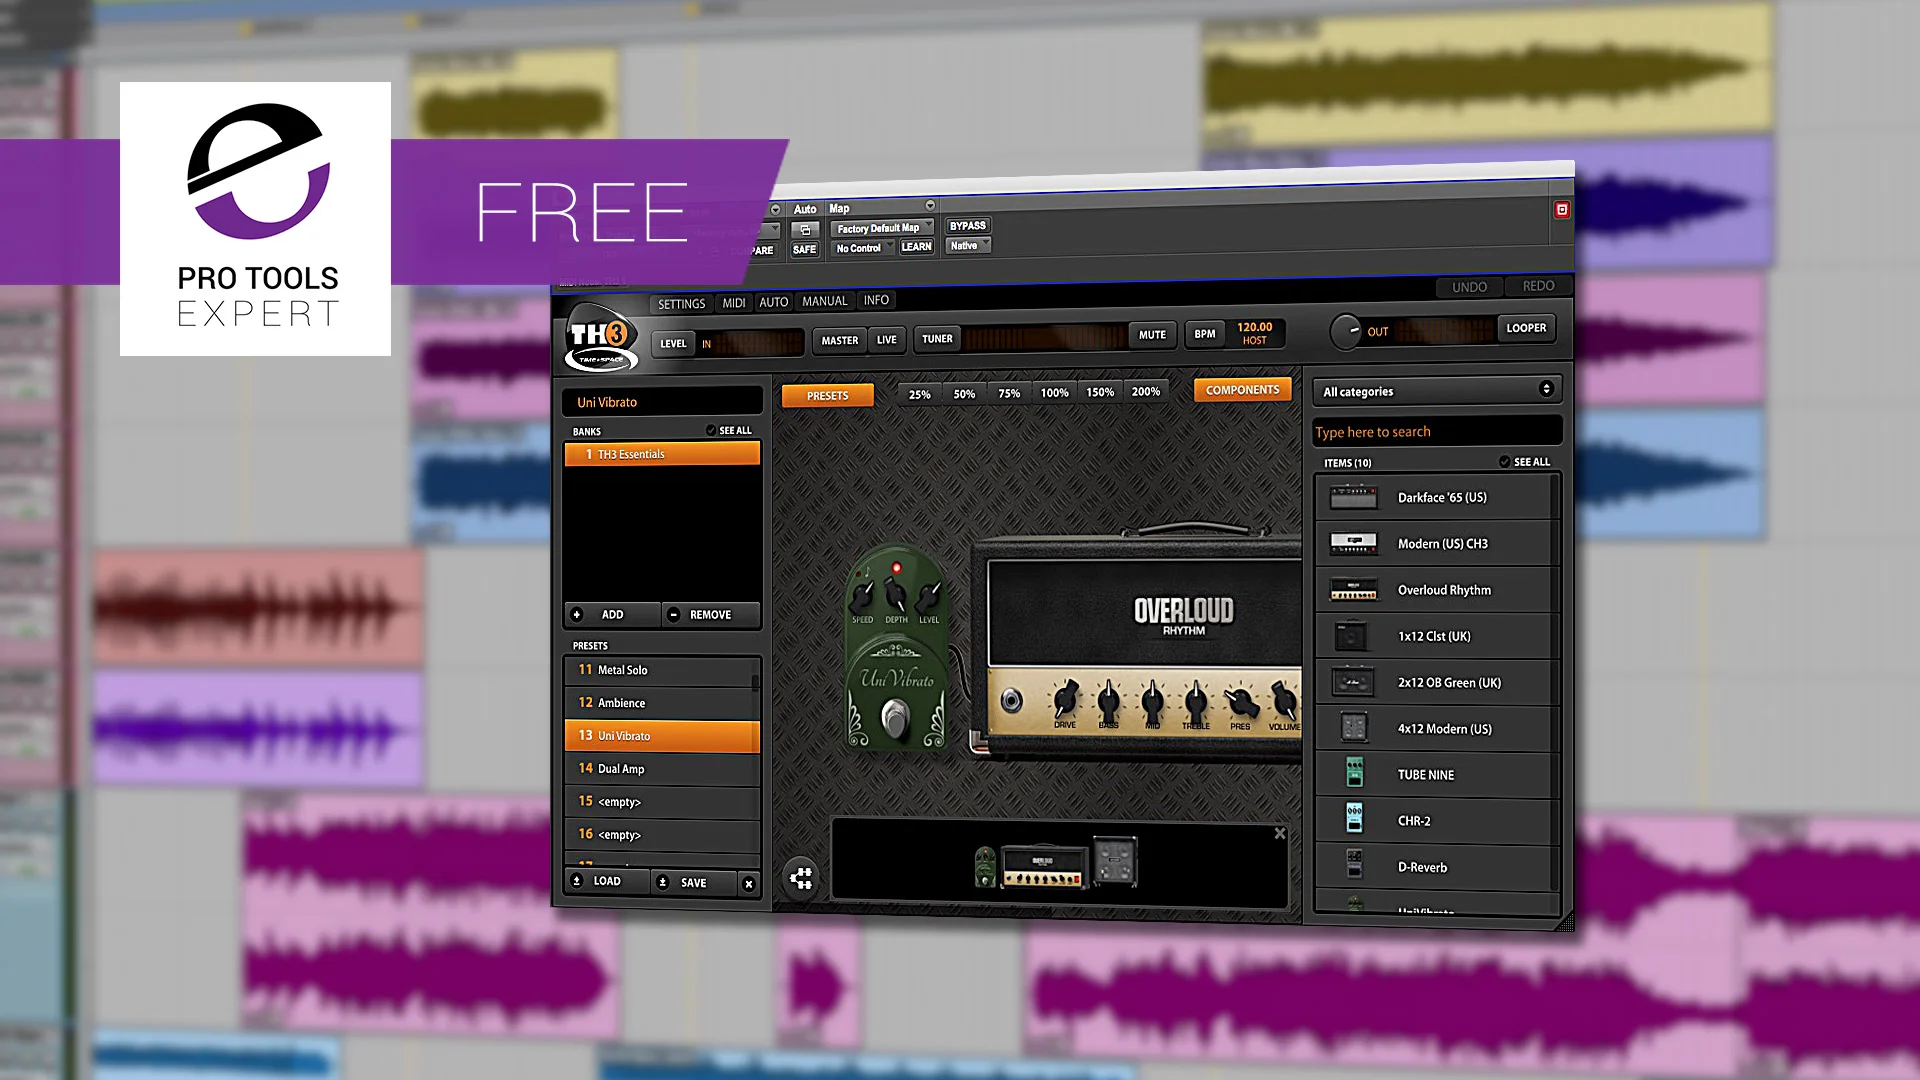Open the SETTINGS tab
The height and width of the screenshot is (1080, 1920).
[x=681, y=304]
